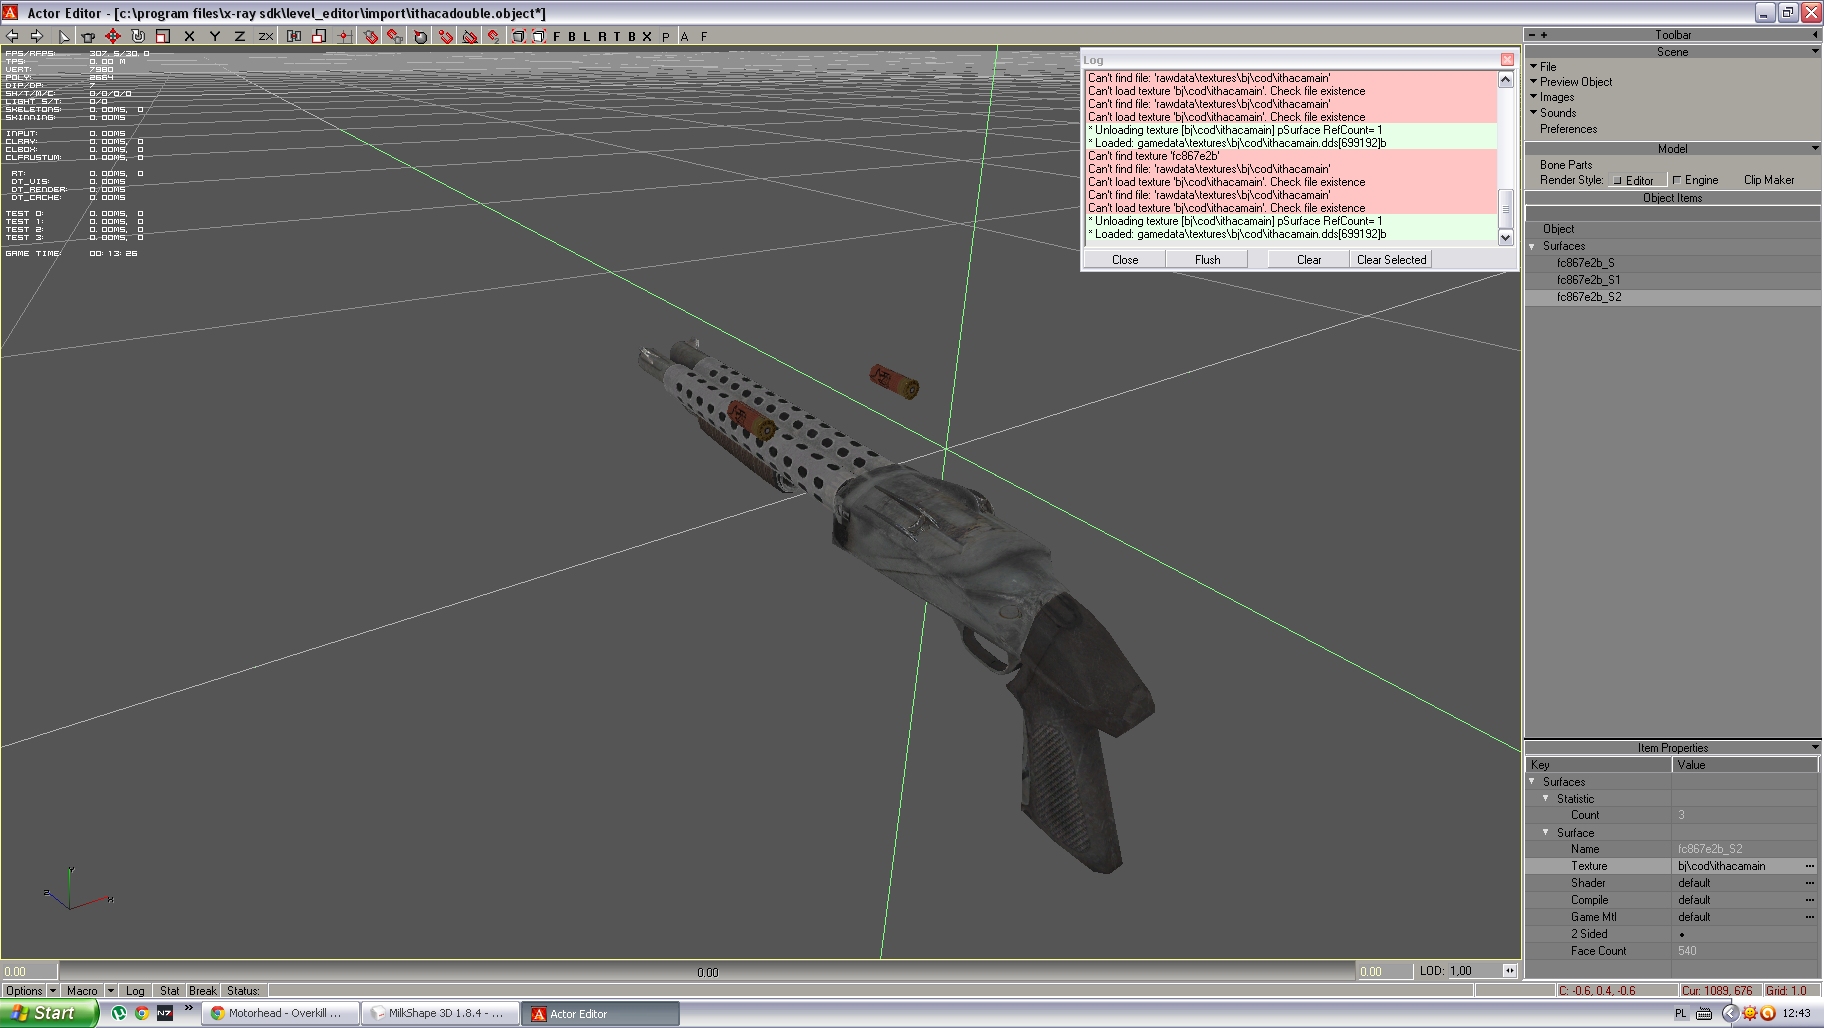Collapse the Model panel header arrow
Screen dimensions: 1824x1028
pos(1814,148)
